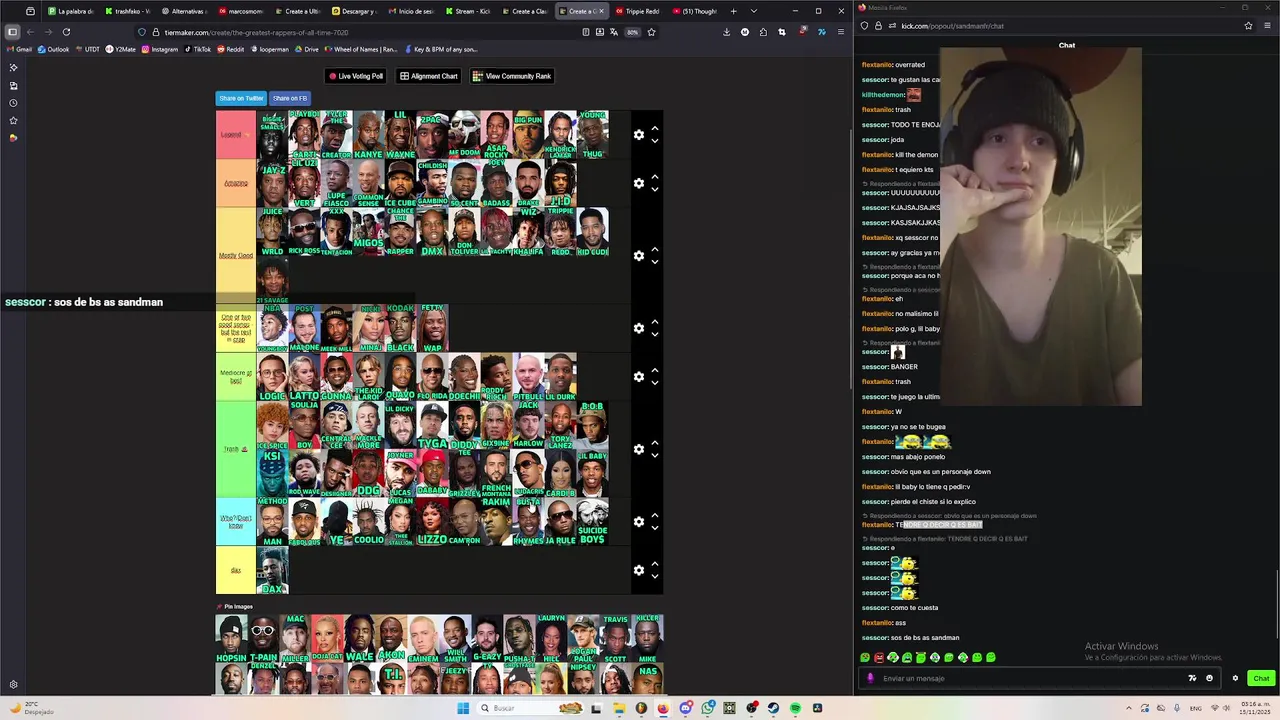
Task: Open settings gear for Mediocre or bad row
Action: click(x=639, y=377)
